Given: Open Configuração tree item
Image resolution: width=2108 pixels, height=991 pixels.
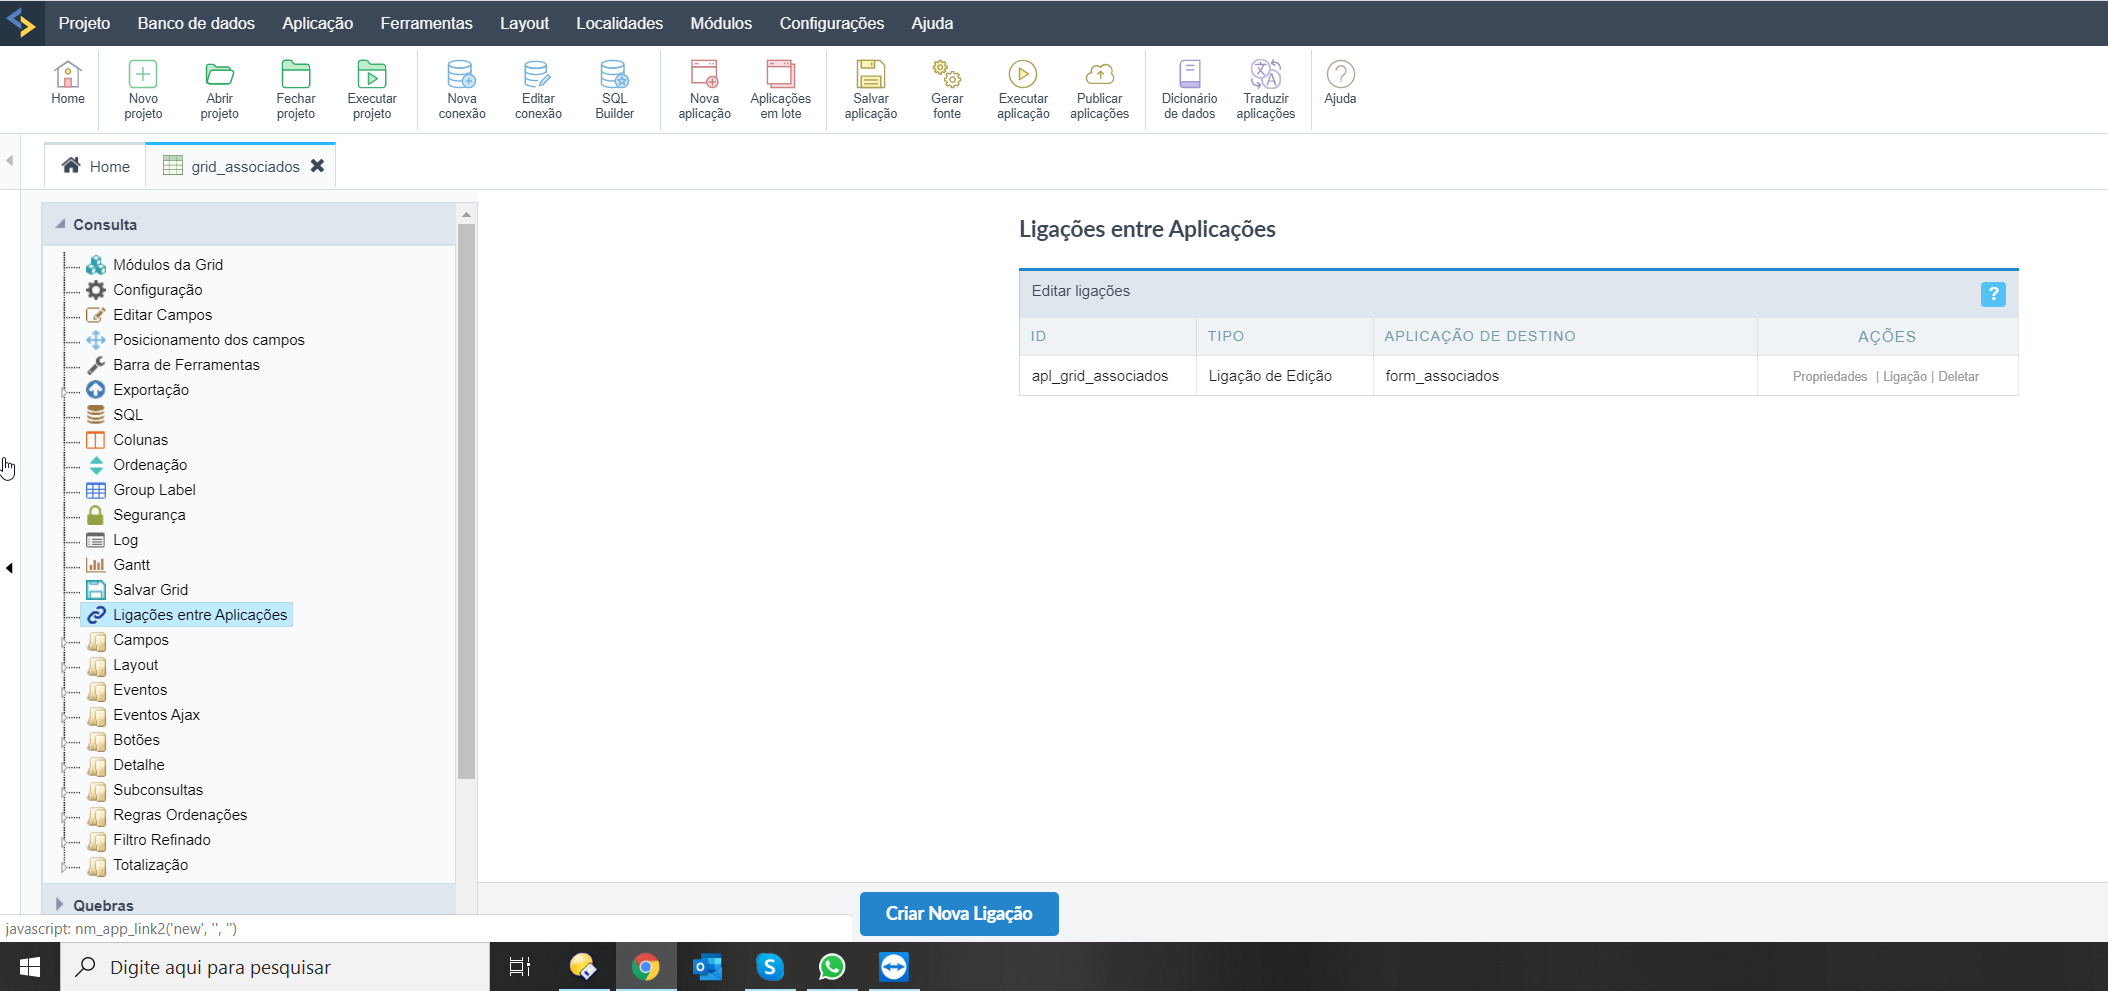Looking at the screenshot, I should (158, 290).
